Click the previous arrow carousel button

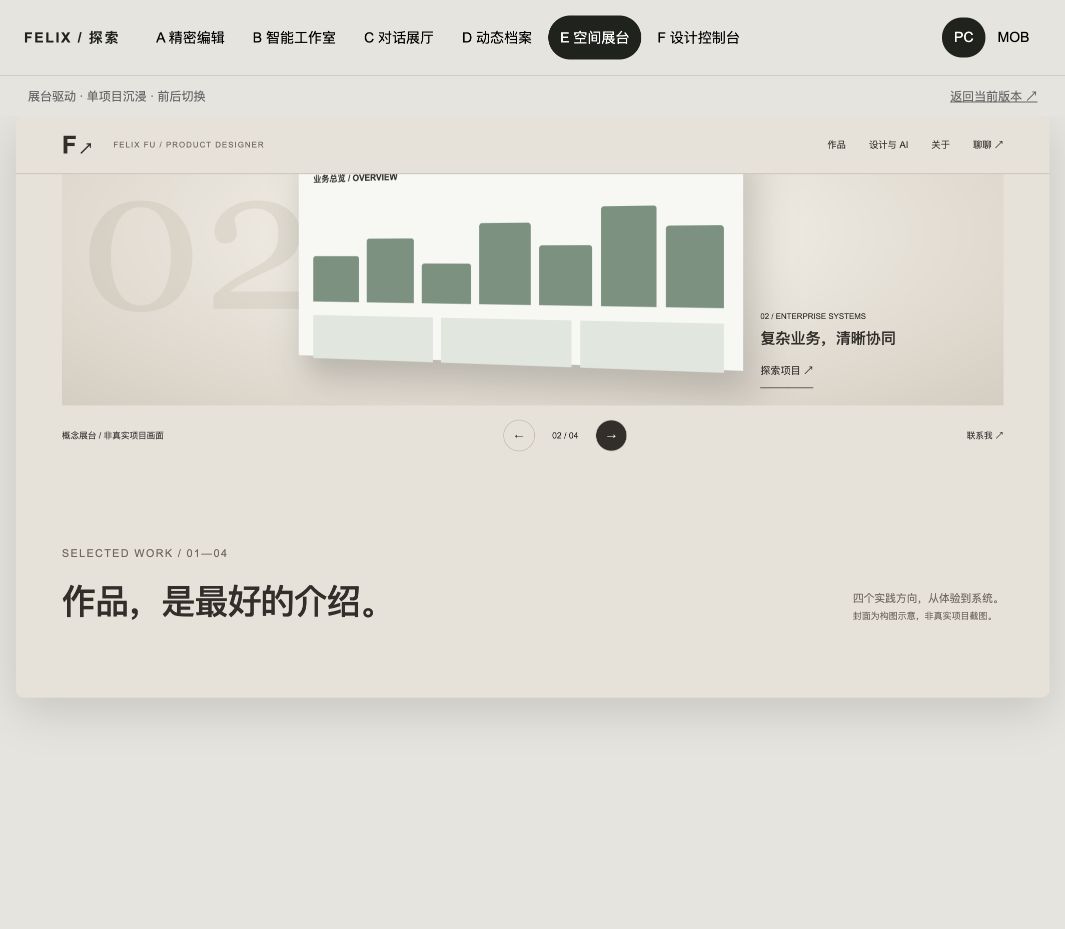click(519, 435)
